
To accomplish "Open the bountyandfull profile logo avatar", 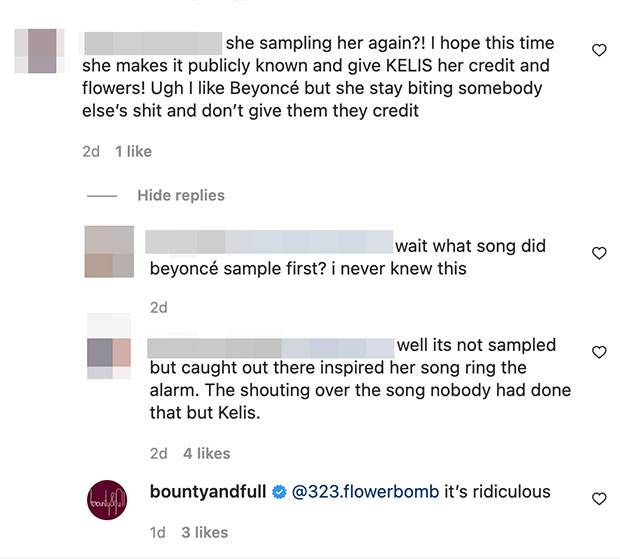I will [109, 499].
